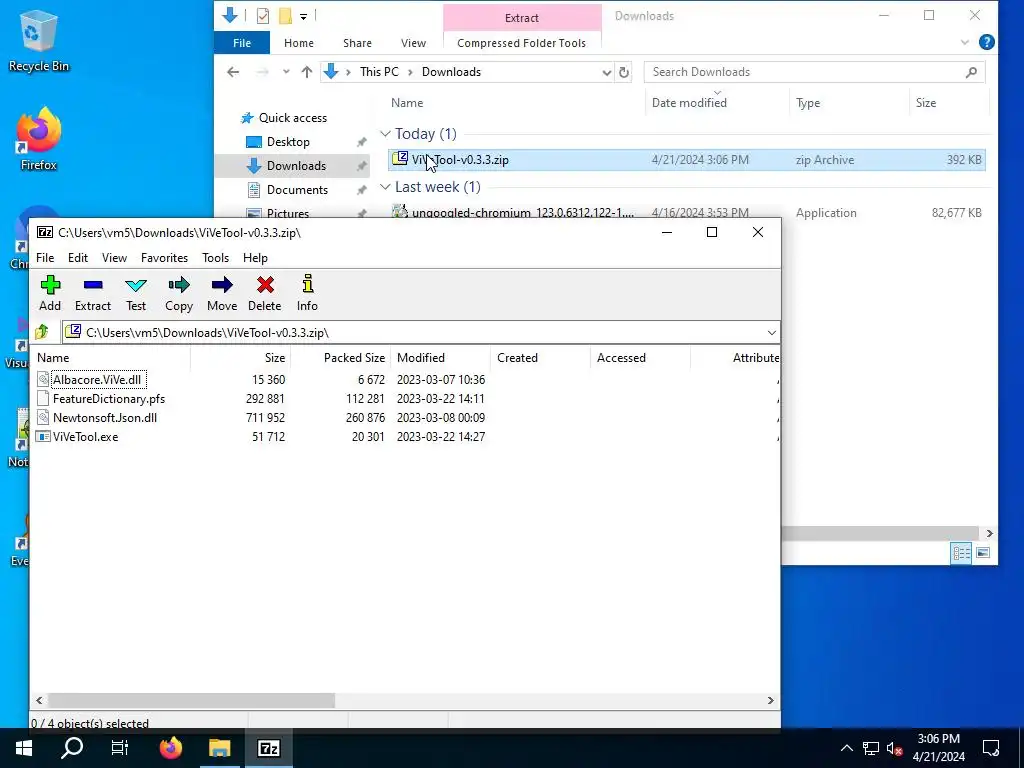1024x768 pixels.
Task: Click the Back arrow in Explorer
Action: 233,72
